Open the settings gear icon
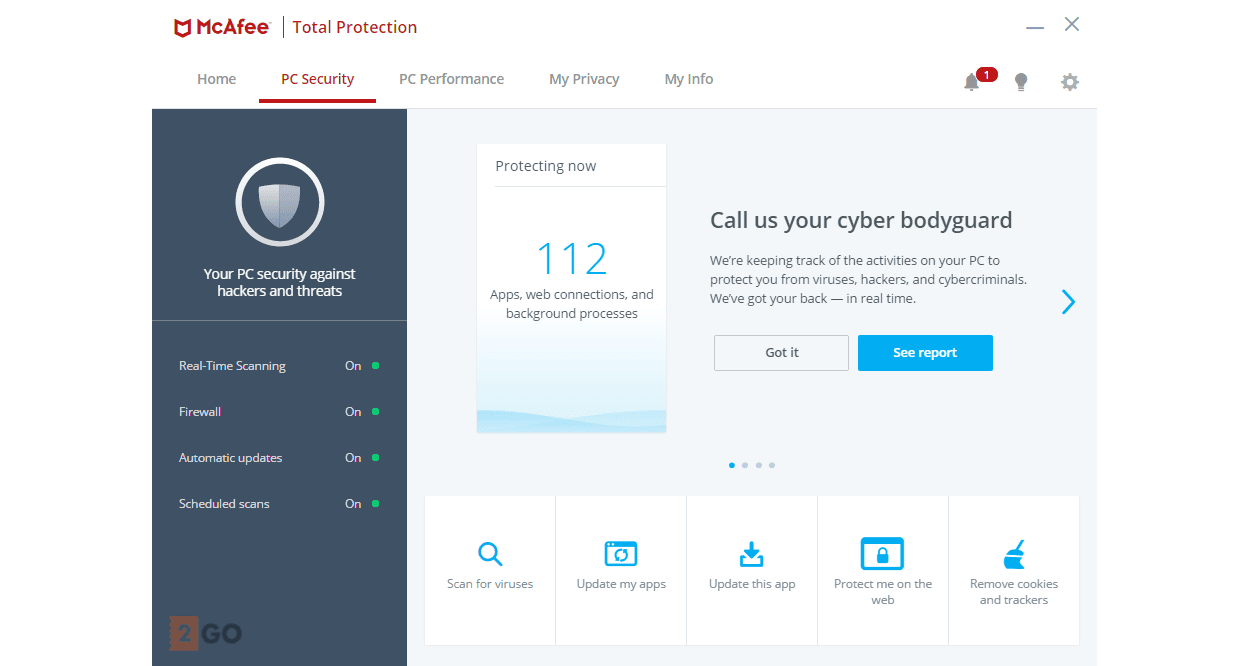This screenshot has width=1250, height=666. pyautogui.click(x=1070, y=82)
